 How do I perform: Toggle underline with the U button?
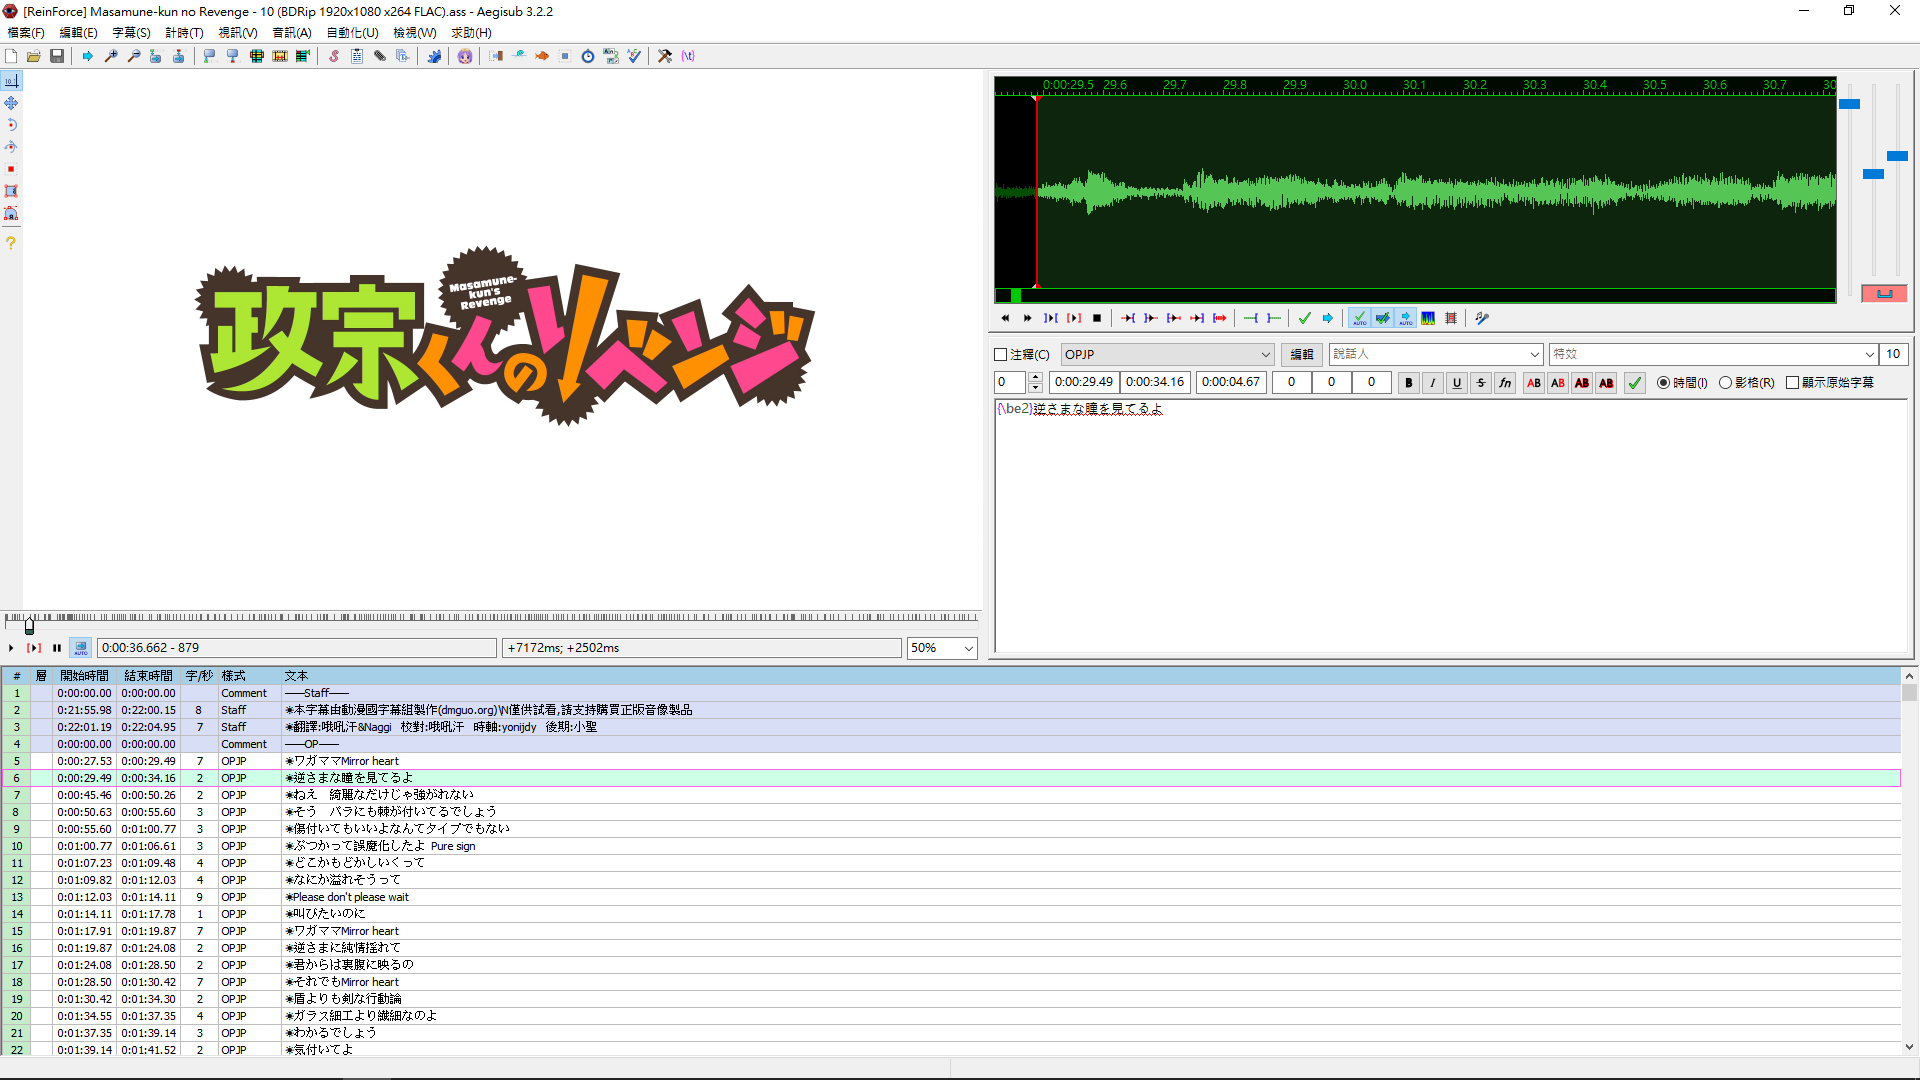pyautogui.click(x=1457, y=383)
